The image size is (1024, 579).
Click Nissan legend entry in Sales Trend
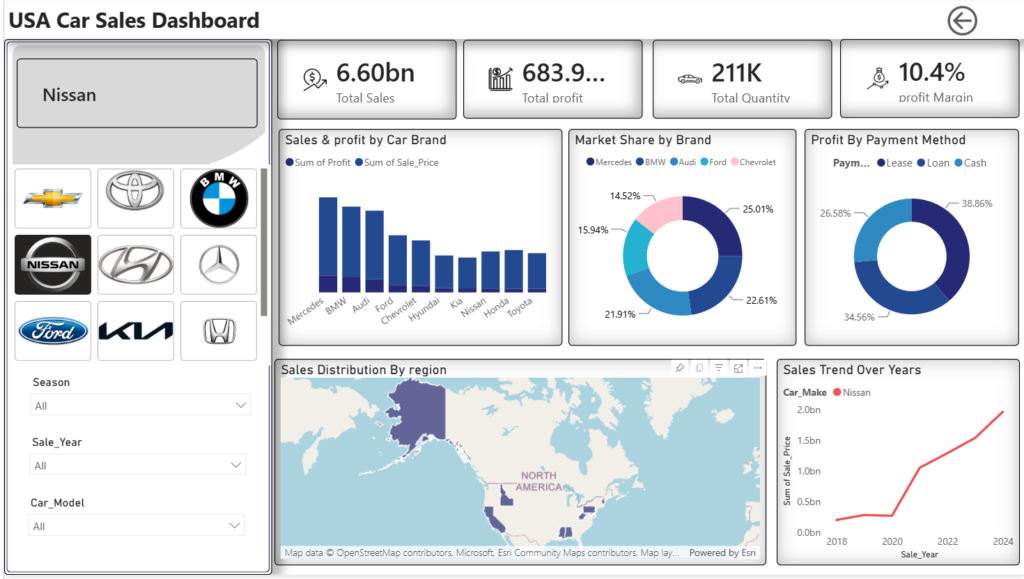[852, 392]
